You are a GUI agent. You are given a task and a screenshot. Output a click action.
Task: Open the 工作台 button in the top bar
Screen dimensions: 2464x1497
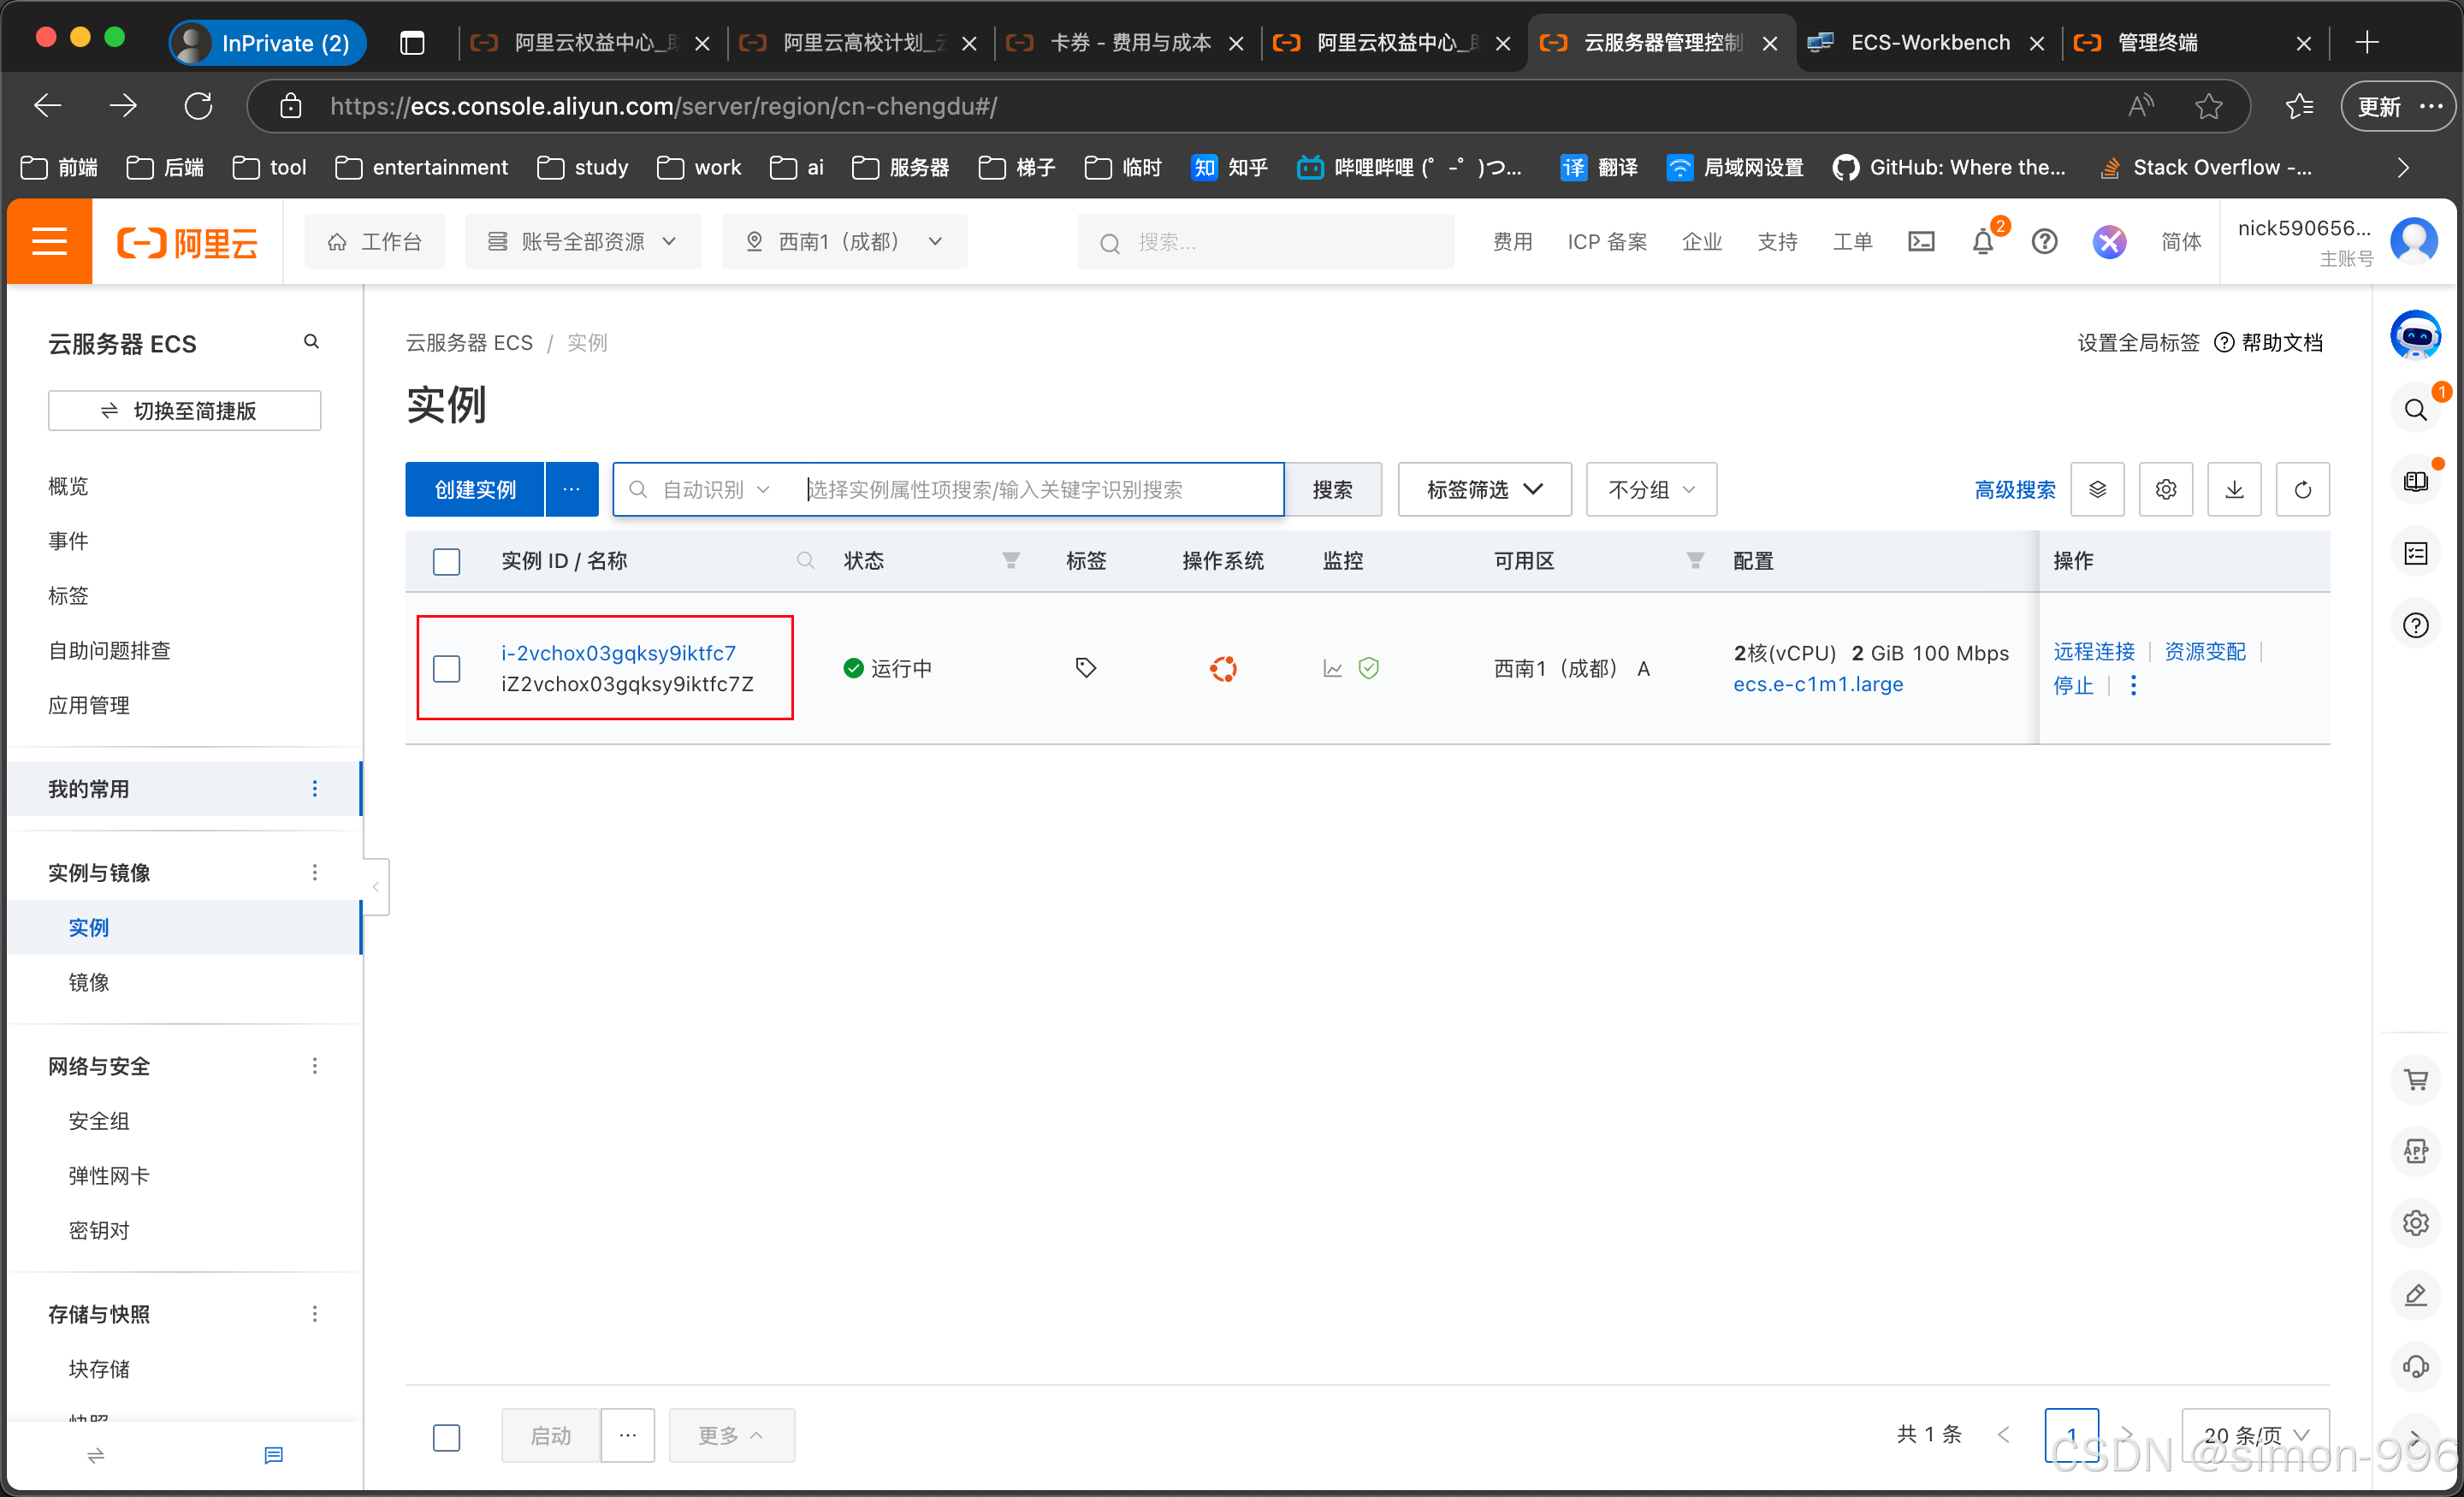pos(375,241)
